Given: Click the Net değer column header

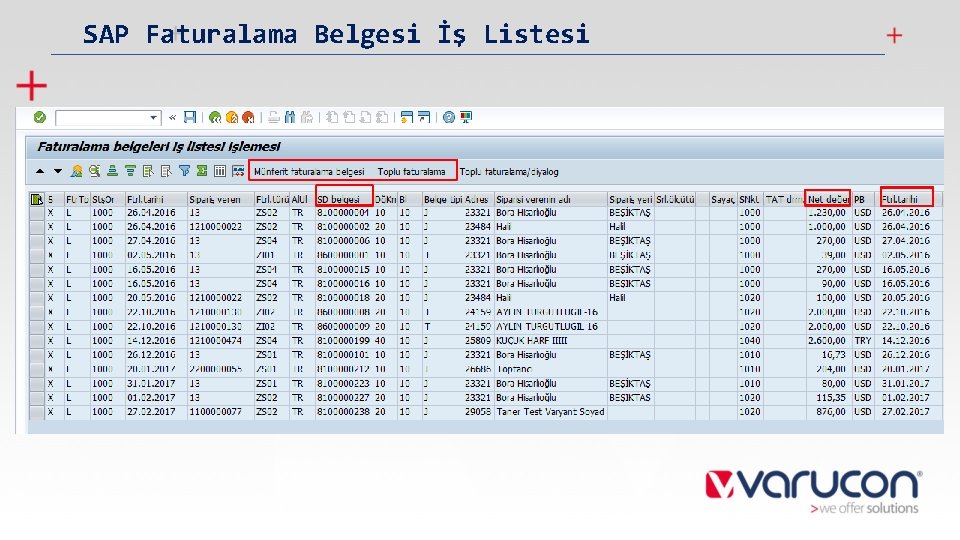Looking at the screenshot, I should 828,199.
